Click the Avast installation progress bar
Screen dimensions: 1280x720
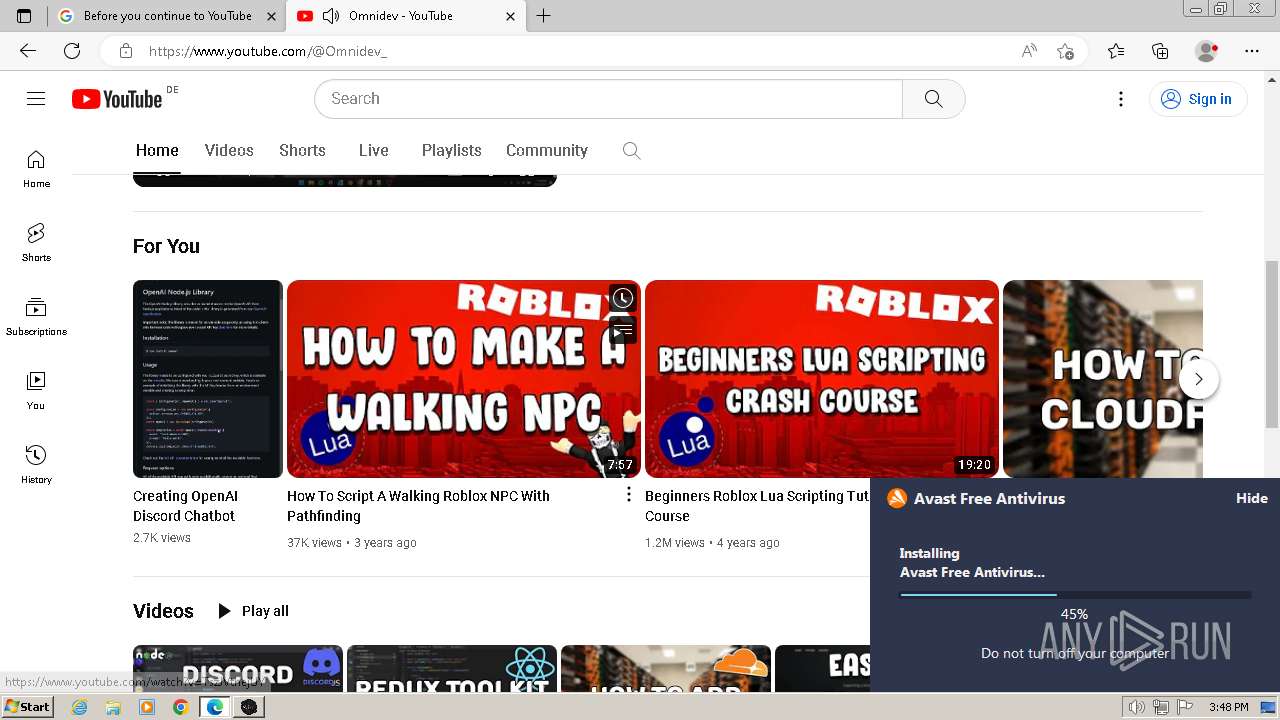click(1075, 595)
